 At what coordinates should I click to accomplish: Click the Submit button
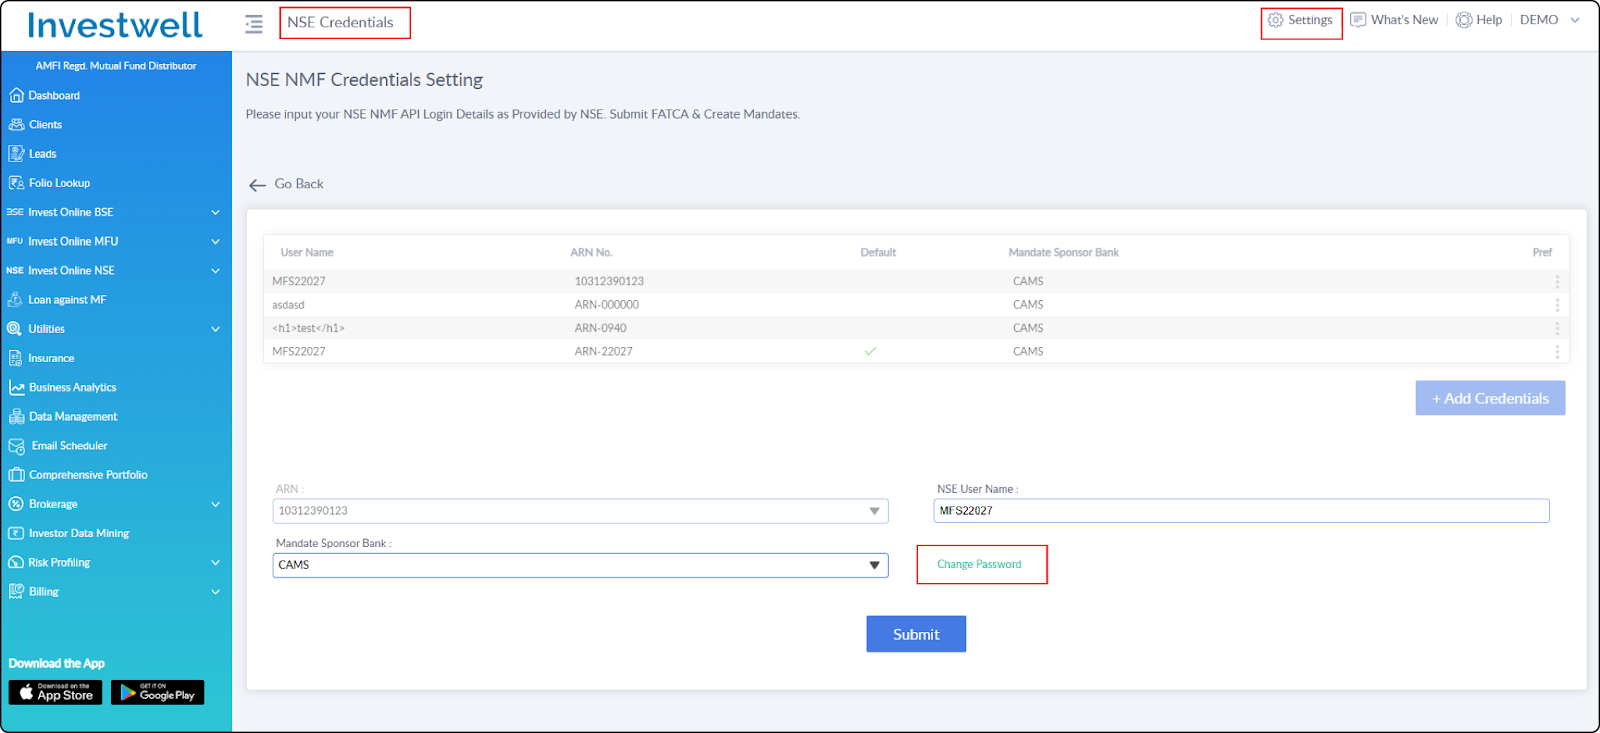tap(916, 634)
